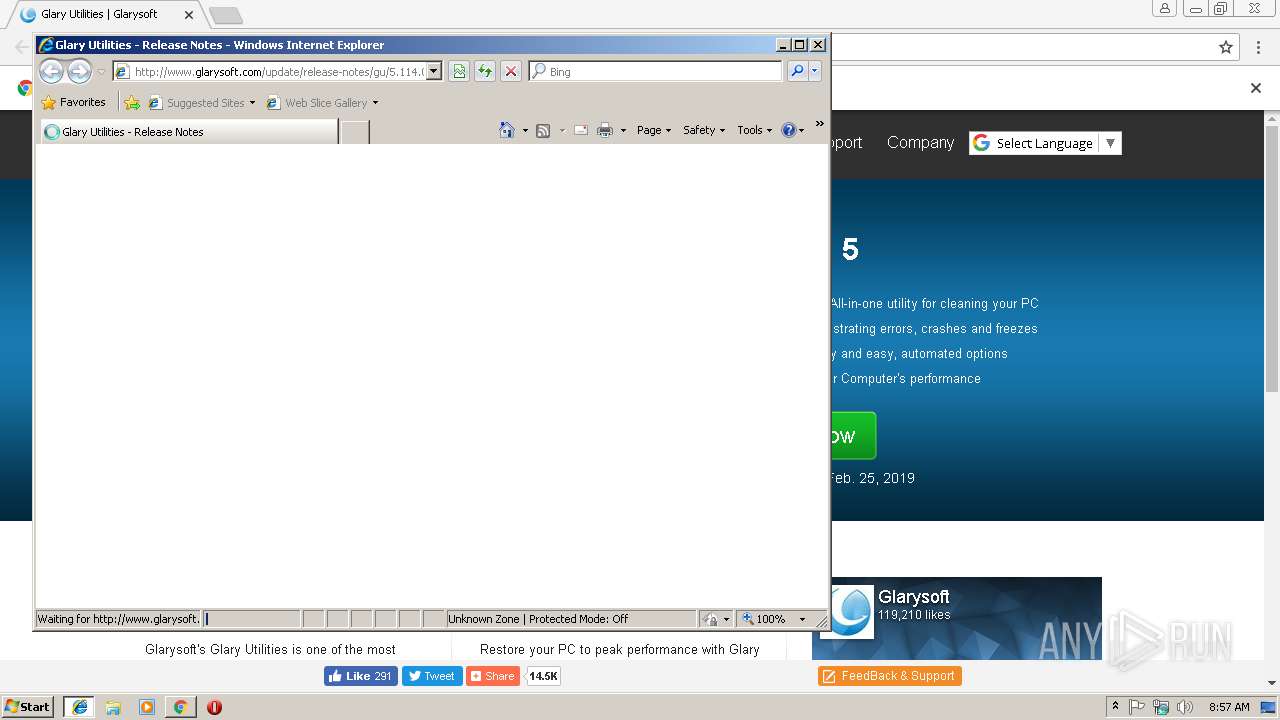Viewport: 1280px width, 720px height.
Task: Click the Facebook Like 291 button
Action: click(361, 676)
